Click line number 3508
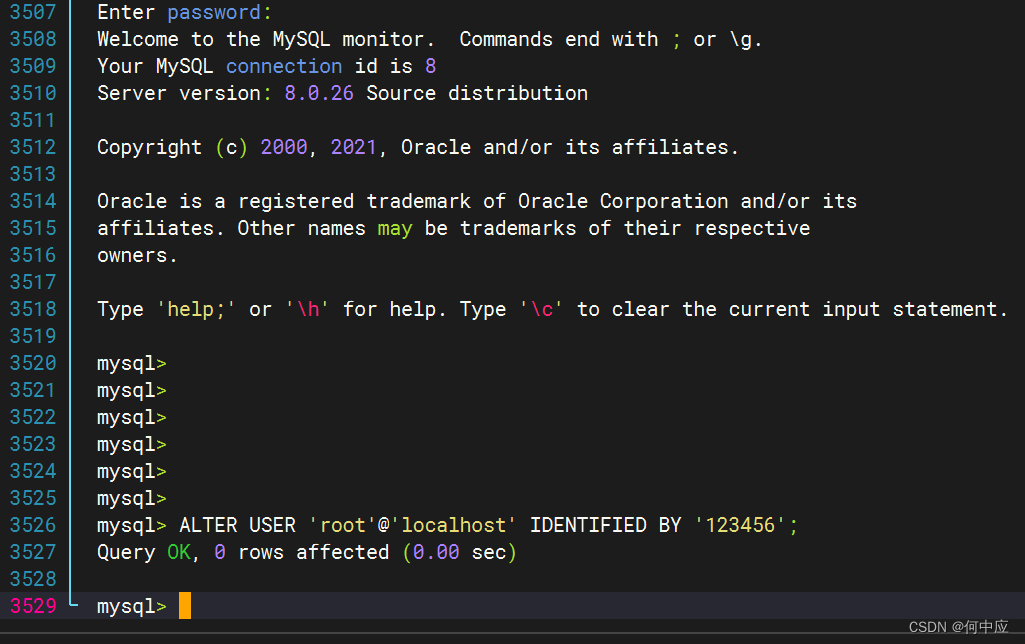 (x=33, y=39)
